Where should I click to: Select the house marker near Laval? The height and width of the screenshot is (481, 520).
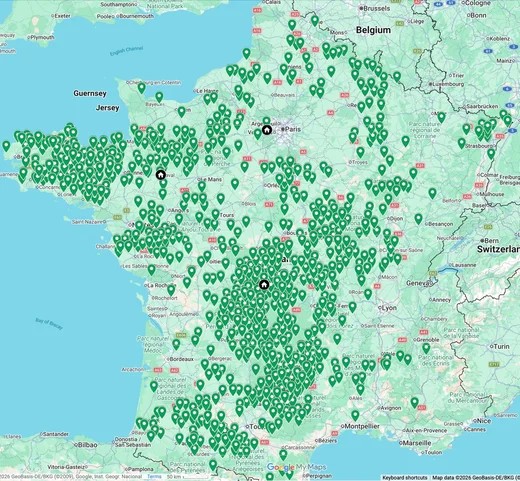[161, 174]
